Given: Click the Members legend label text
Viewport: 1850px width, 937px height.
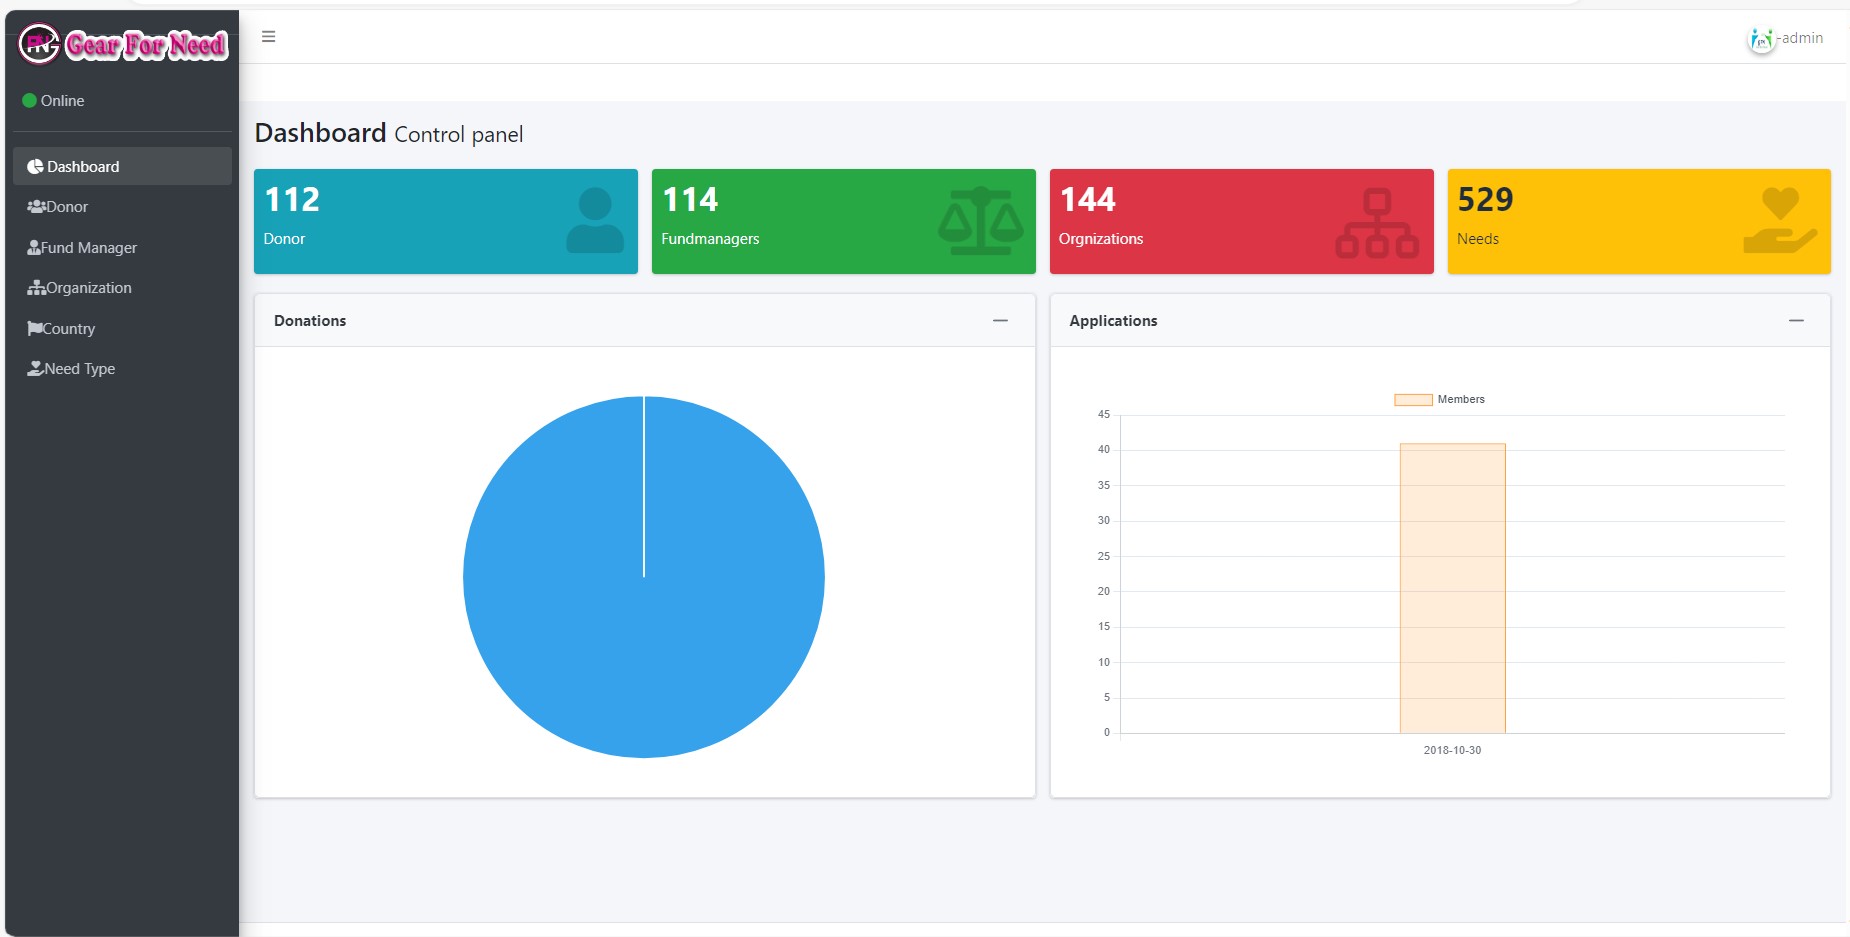Looking at the screenshot, I should [1461, 399].
